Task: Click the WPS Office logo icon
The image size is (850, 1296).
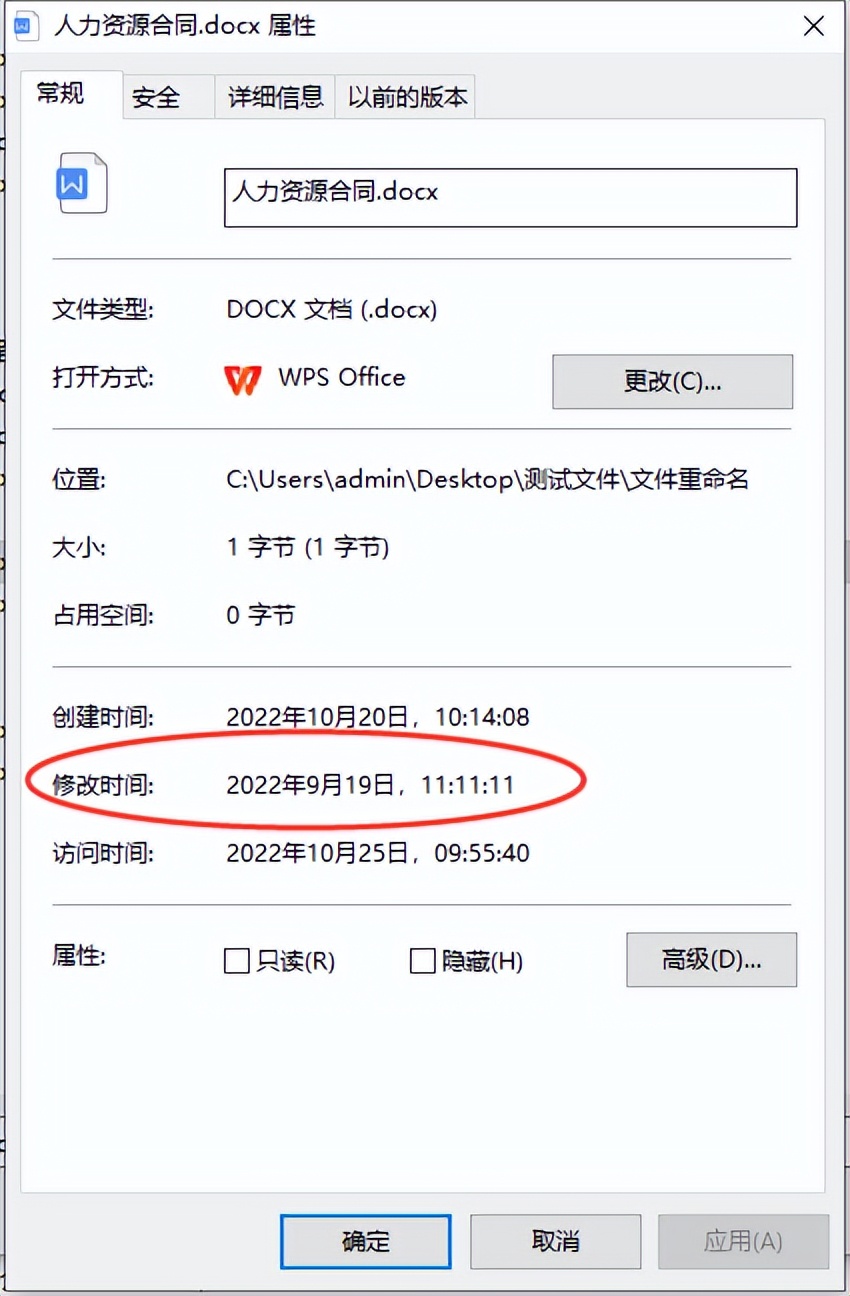Action: click(243, 379)
